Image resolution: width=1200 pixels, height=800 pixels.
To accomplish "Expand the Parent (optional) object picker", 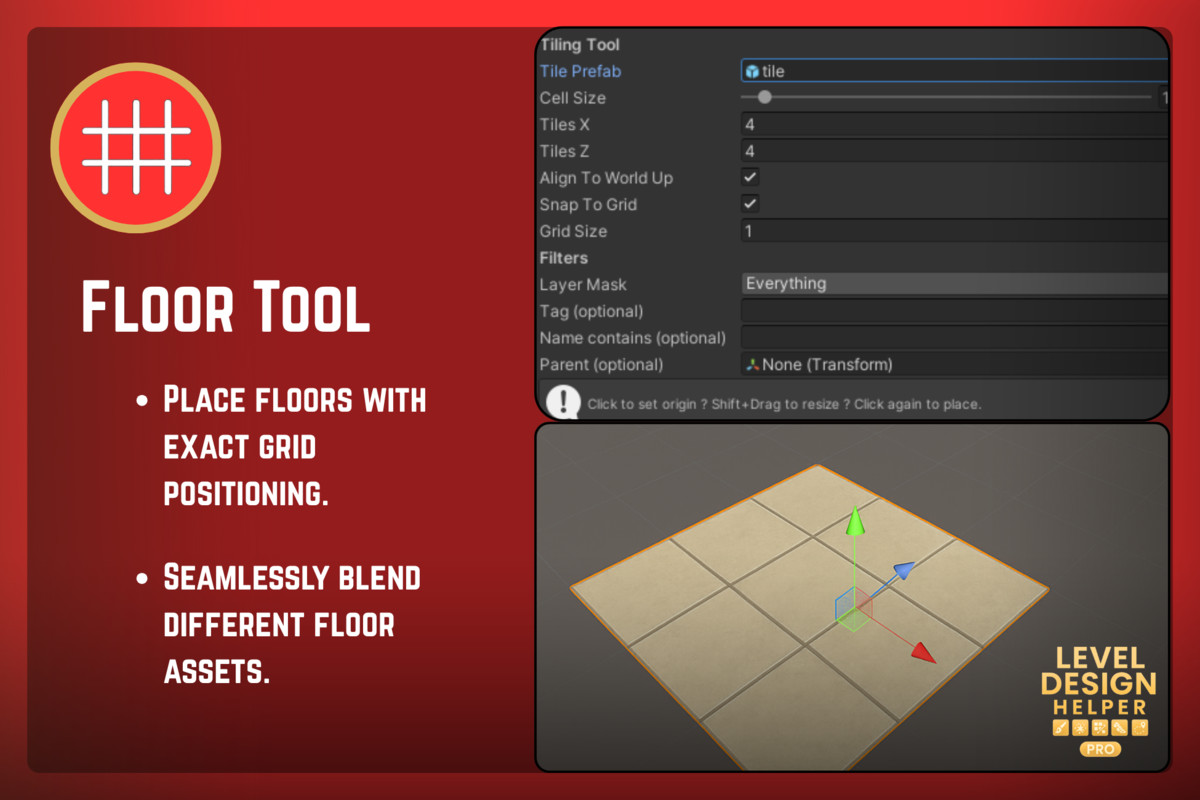I will pos(950,364).
